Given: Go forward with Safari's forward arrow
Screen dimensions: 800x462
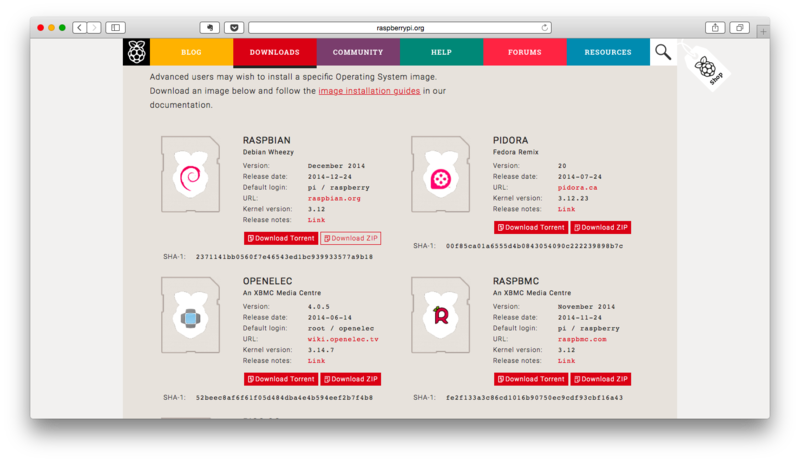Looking at the screenshot, I should (x=94, y=28).
